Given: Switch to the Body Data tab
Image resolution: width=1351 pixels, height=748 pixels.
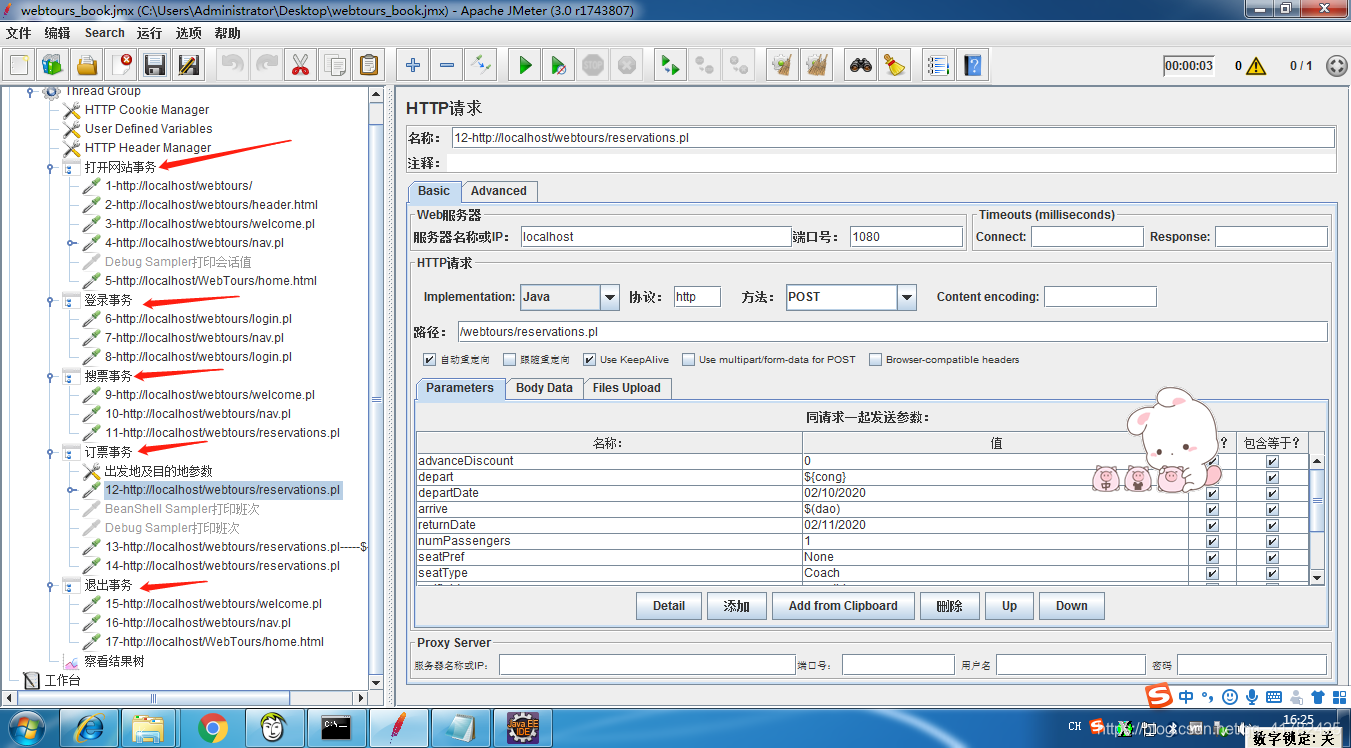Looking at the screenshot, I should point(545,388).
